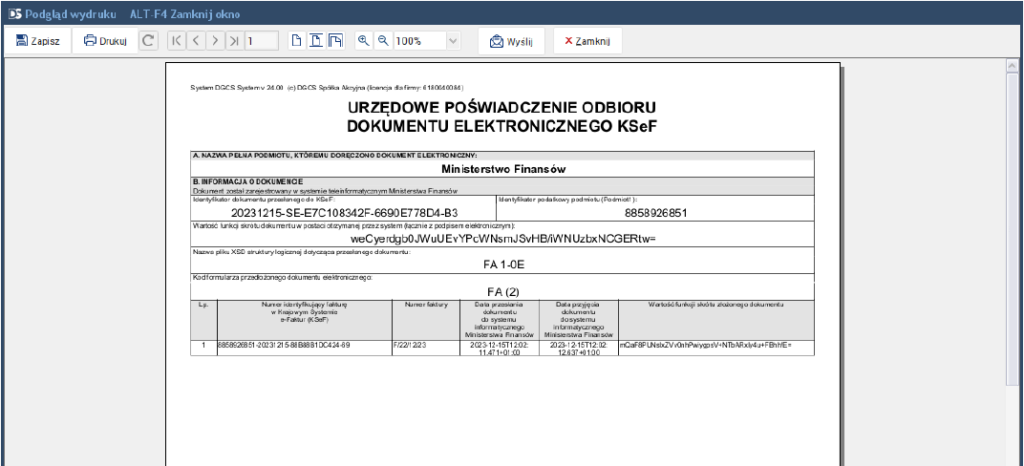Image resolution: width=1024 pixels, height=466 pixels.
Task: Click the DS application icon in title bar
Action: [14, 14]
